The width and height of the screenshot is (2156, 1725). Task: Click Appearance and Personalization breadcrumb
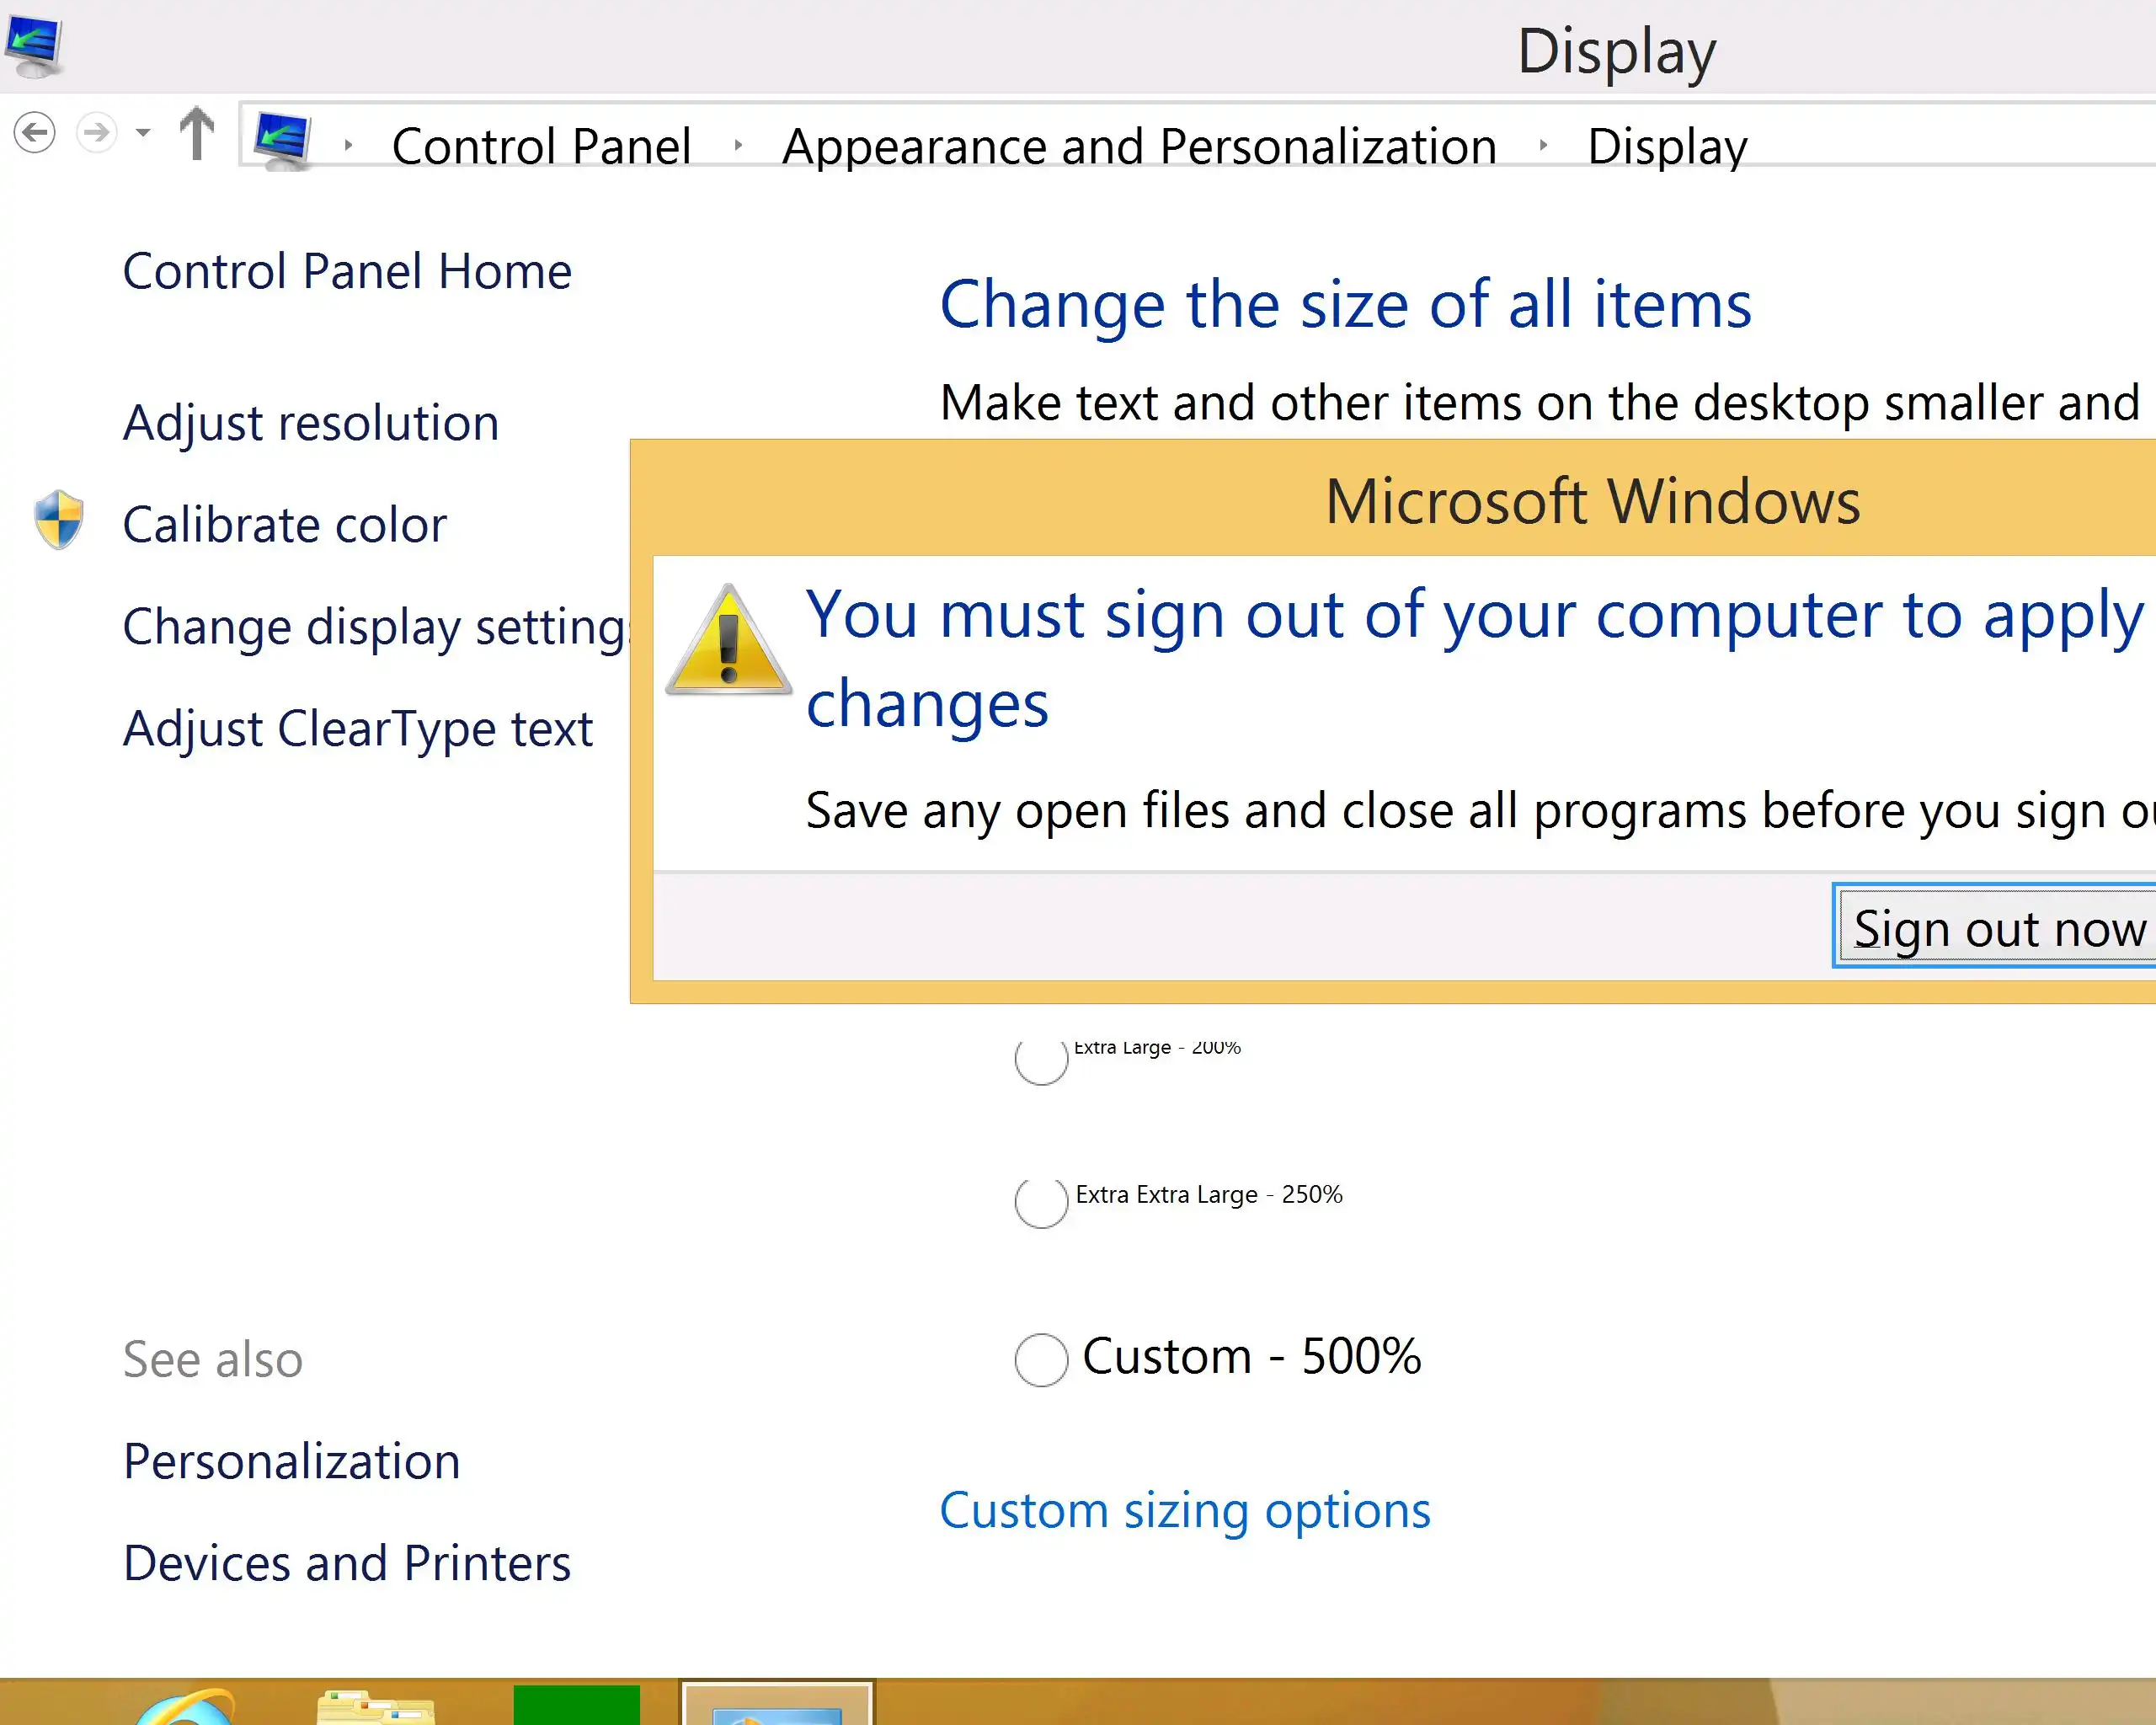tap(1139, 147)
